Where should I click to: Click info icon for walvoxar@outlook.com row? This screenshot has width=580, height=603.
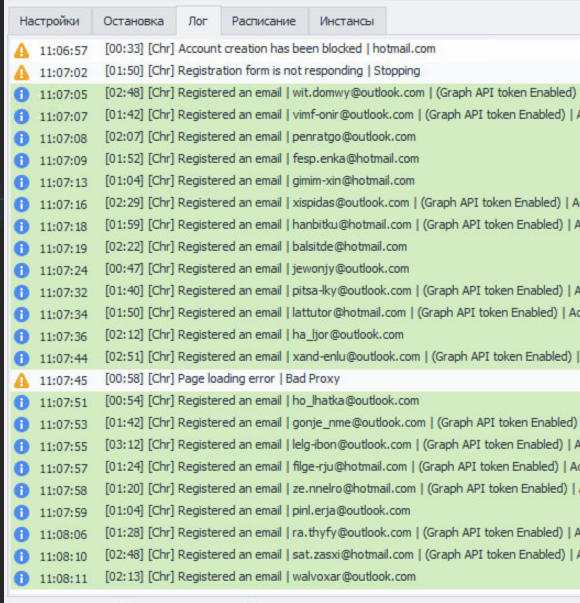[x=22, y=578]
